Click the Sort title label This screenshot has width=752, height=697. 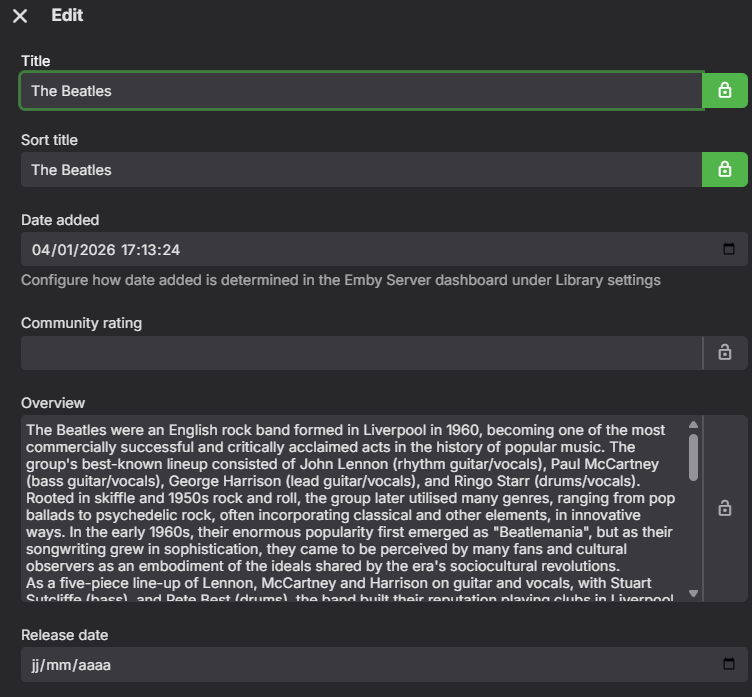point(49,140)
